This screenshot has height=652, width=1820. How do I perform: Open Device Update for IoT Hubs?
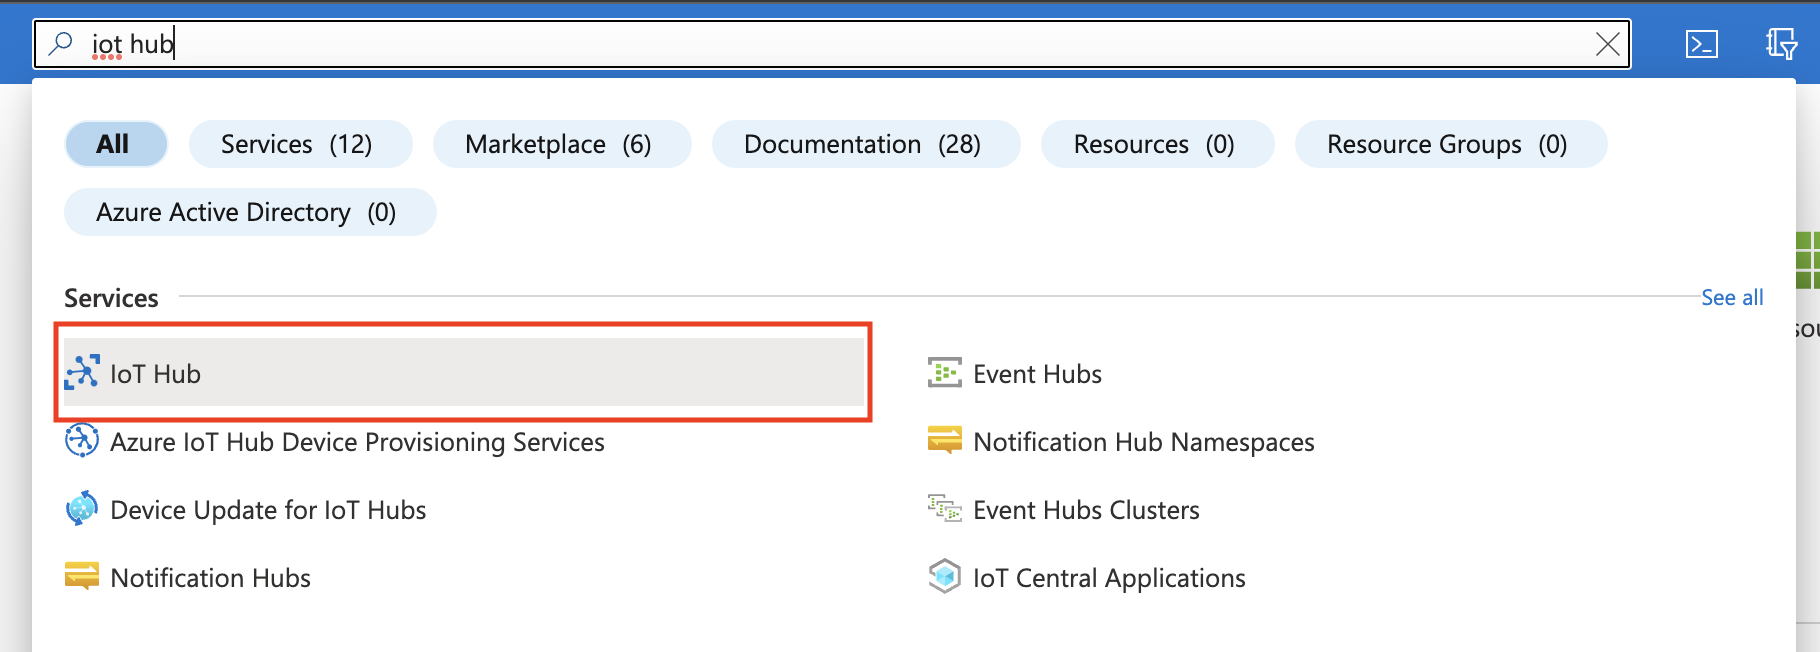[x=268, y=509]
